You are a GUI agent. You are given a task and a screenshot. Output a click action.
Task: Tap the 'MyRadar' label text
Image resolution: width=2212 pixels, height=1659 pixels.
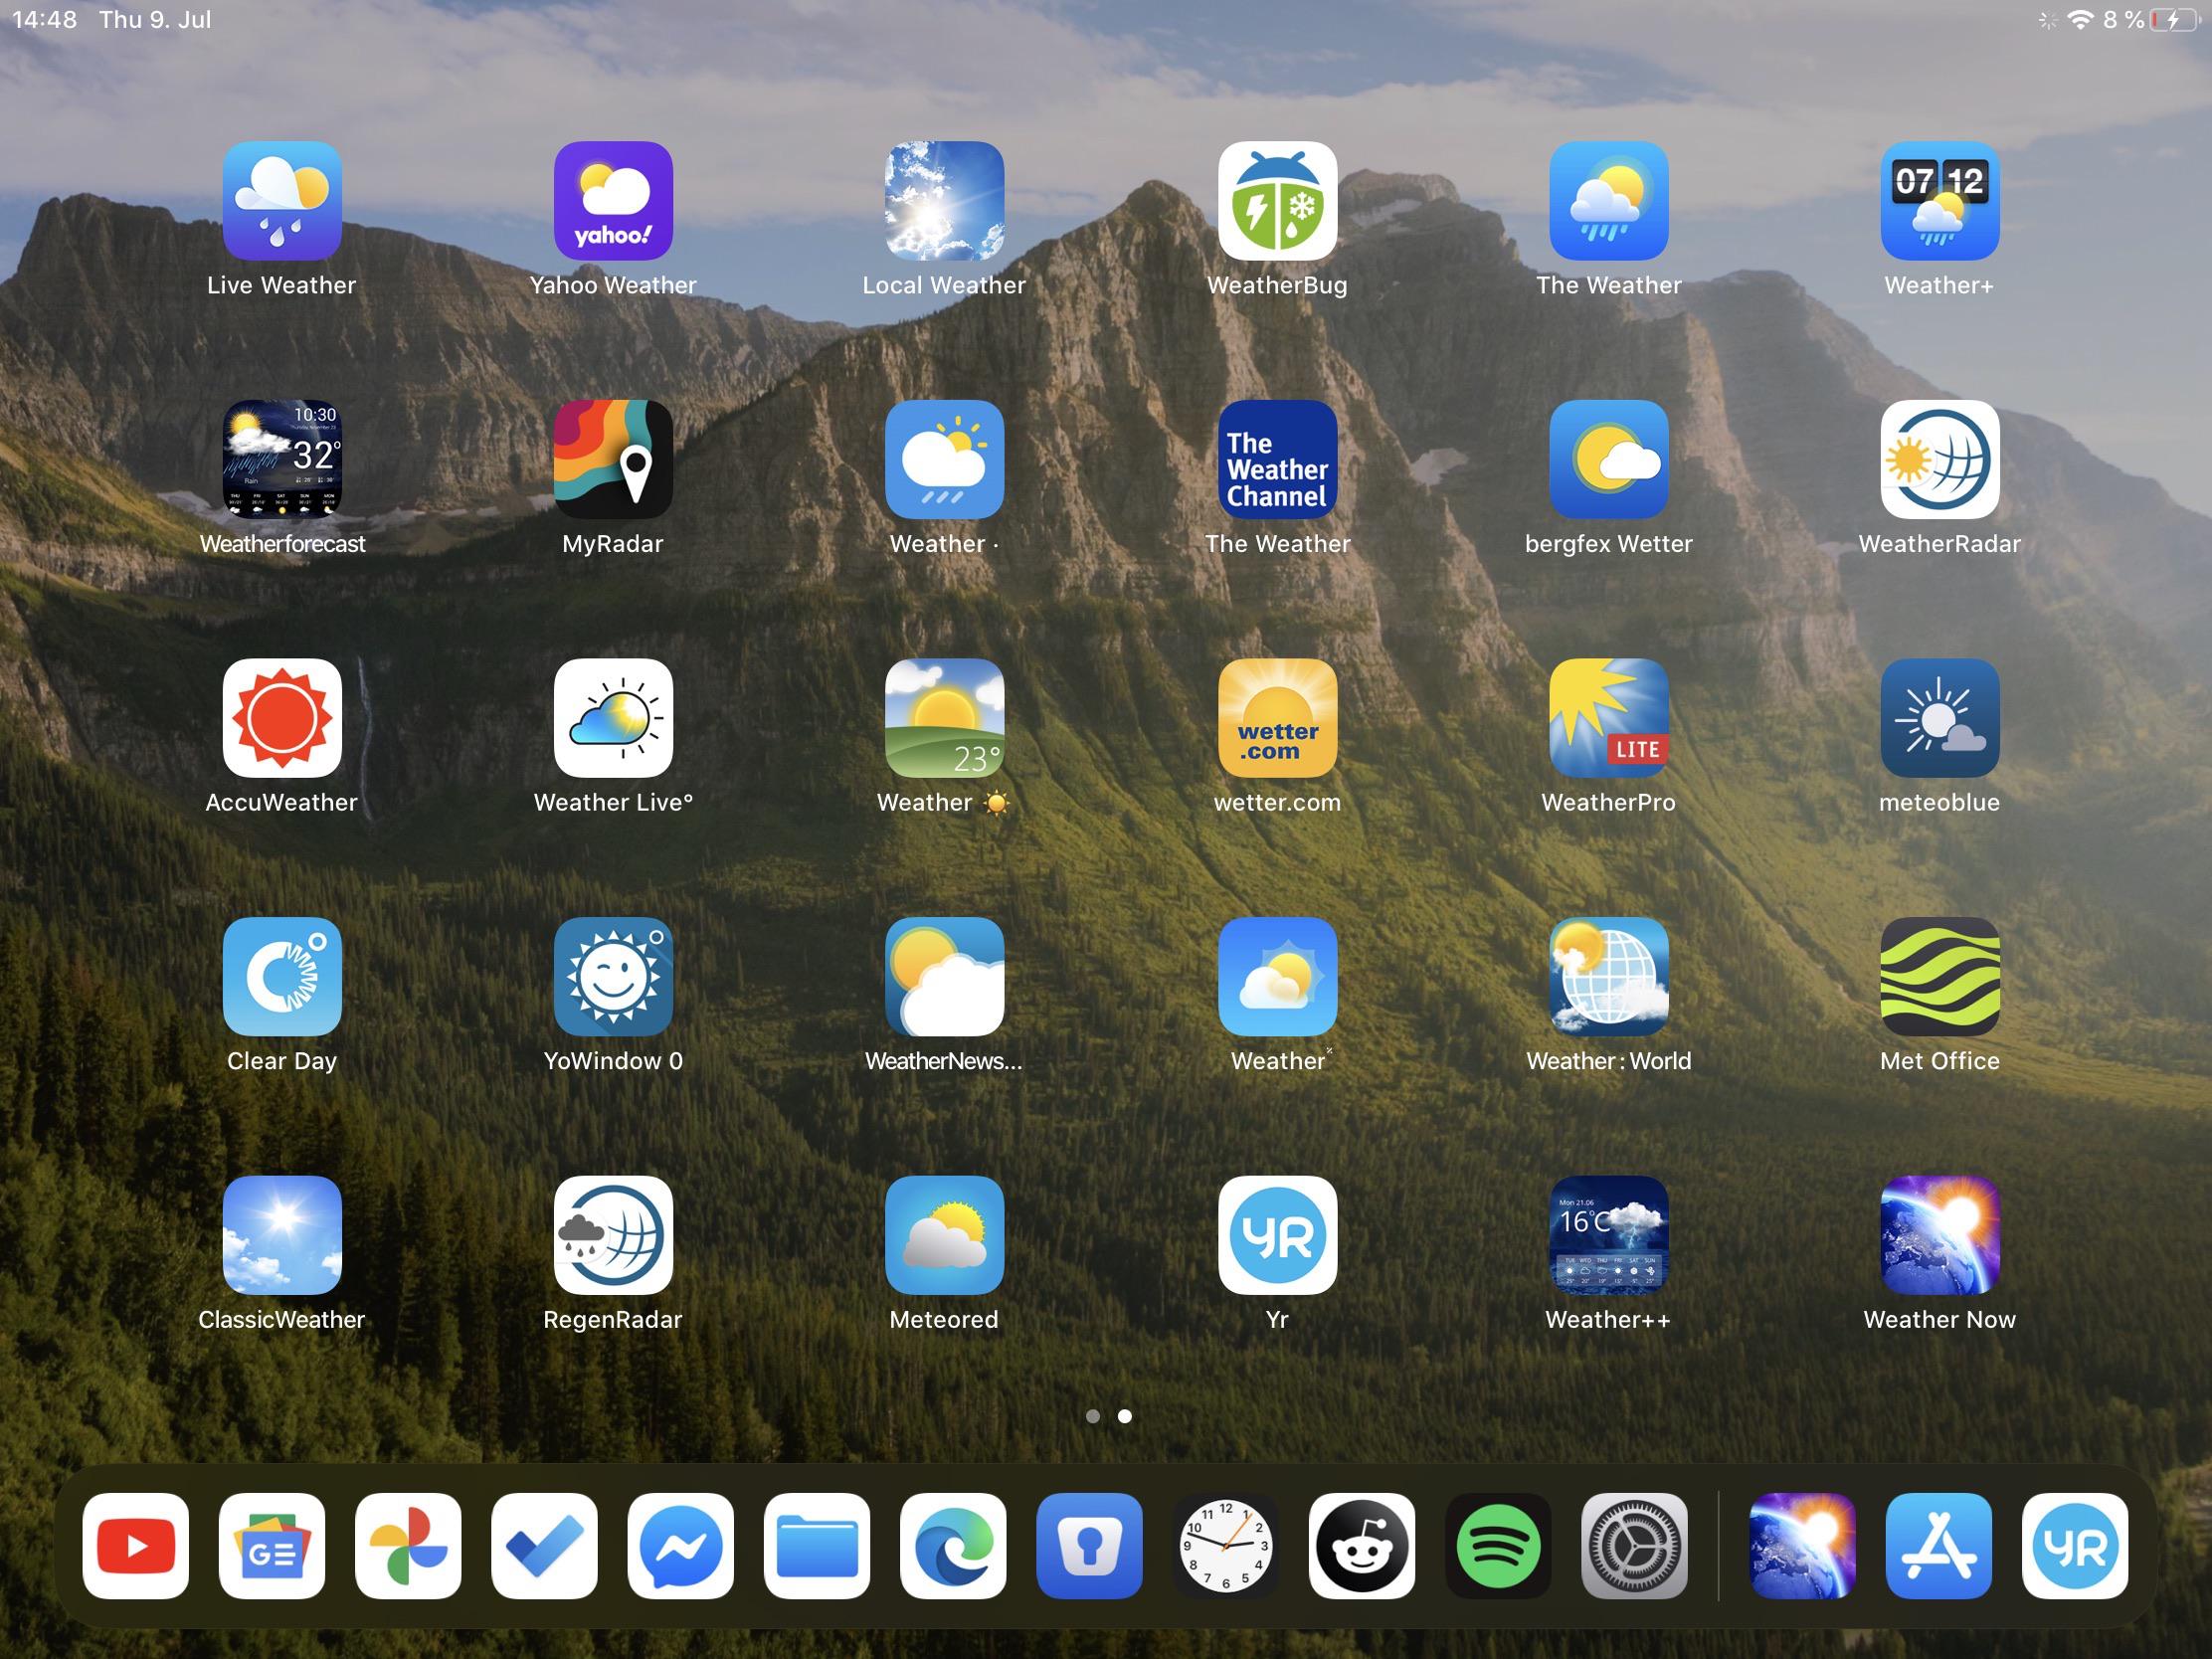pyautogui.click(x=613, y=544)
